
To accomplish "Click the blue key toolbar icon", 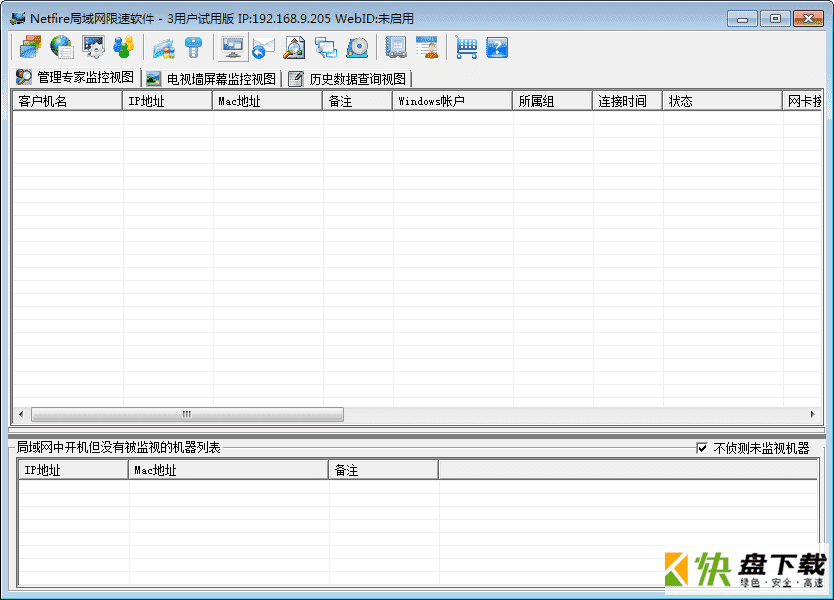I will pyautogui.click(x=194, y=47).
